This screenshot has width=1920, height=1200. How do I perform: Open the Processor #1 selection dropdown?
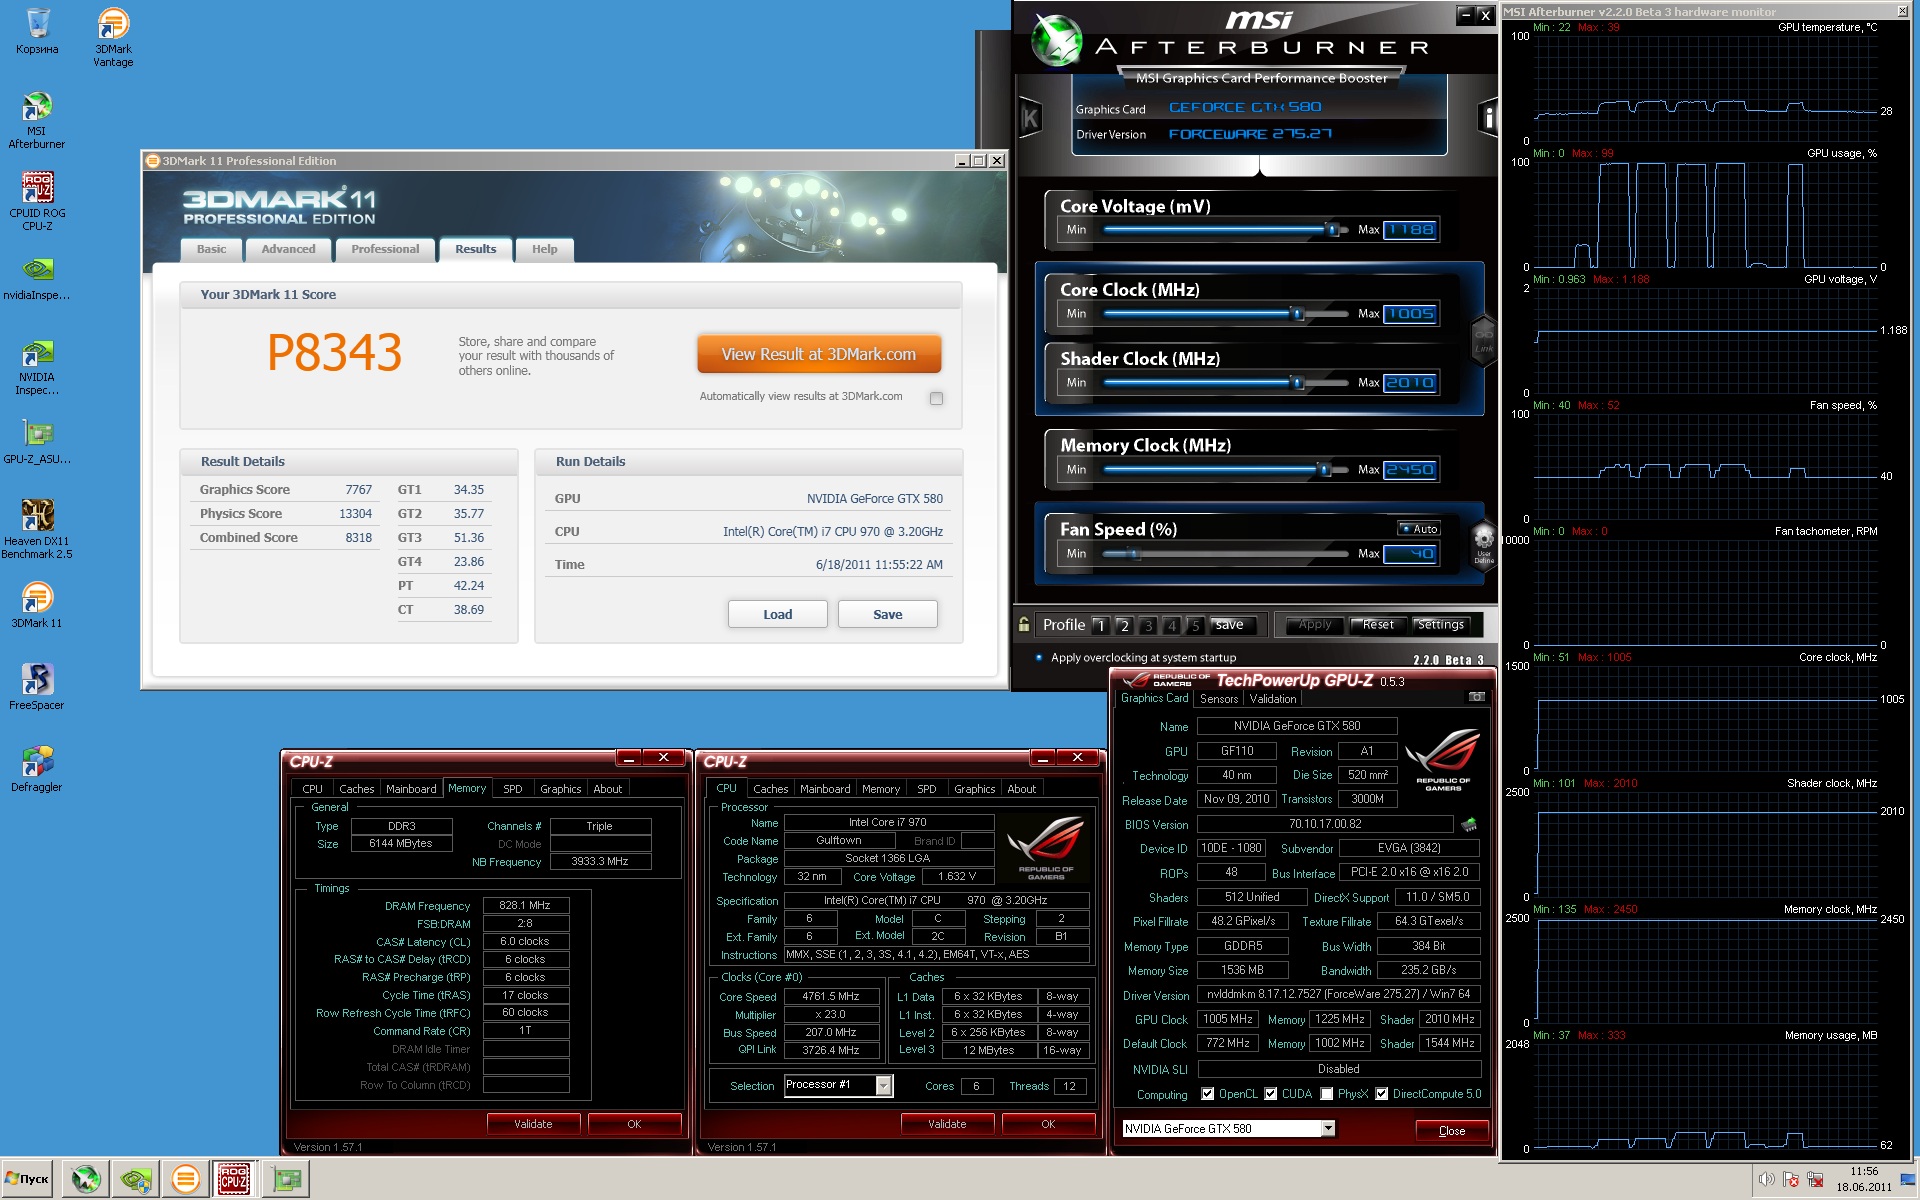[x=883, y=1085]
